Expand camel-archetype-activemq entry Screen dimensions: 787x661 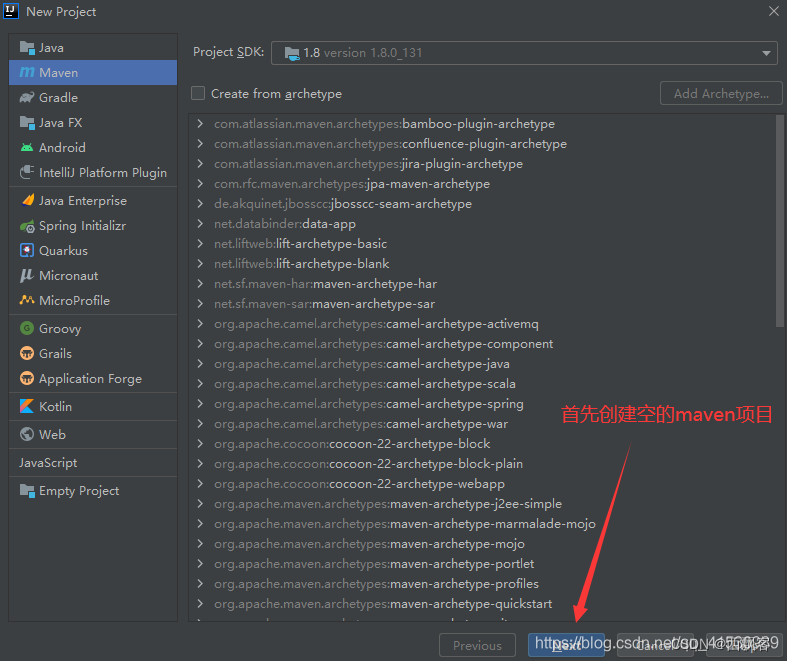tap(200, 324)
